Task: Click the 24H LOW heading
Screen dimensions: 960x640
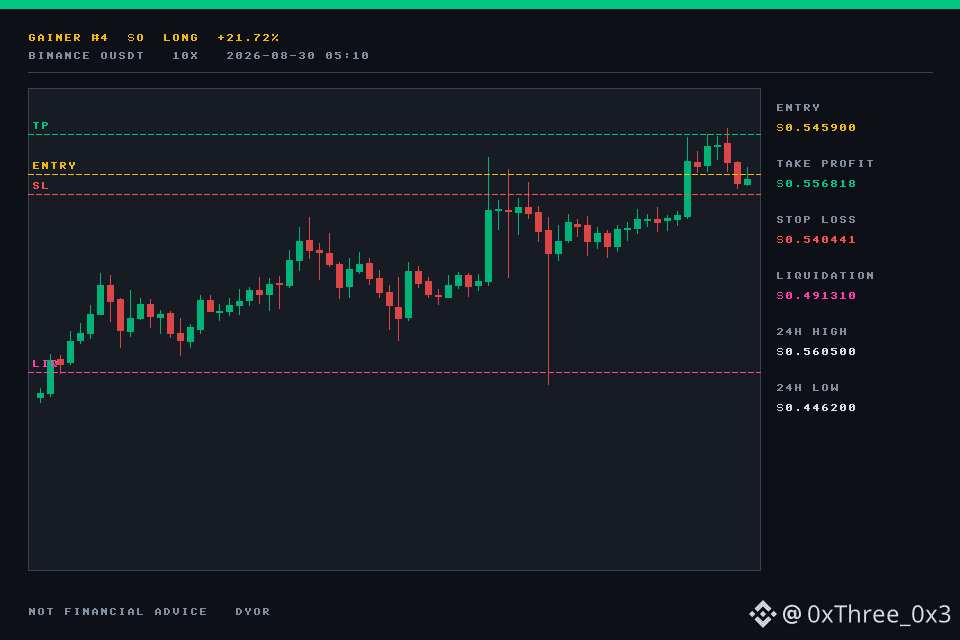Action: pyautogui.click(x=808, y=388)
